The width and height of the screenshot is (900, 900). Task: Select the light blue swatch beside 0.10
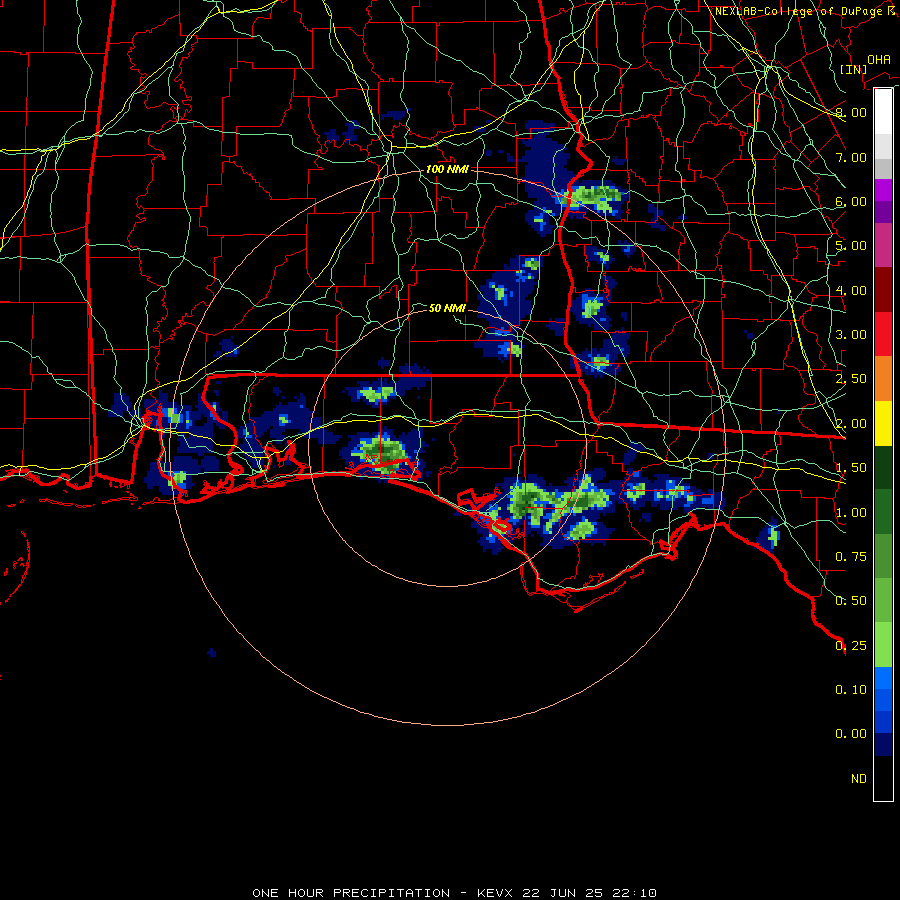coord(883,678)
